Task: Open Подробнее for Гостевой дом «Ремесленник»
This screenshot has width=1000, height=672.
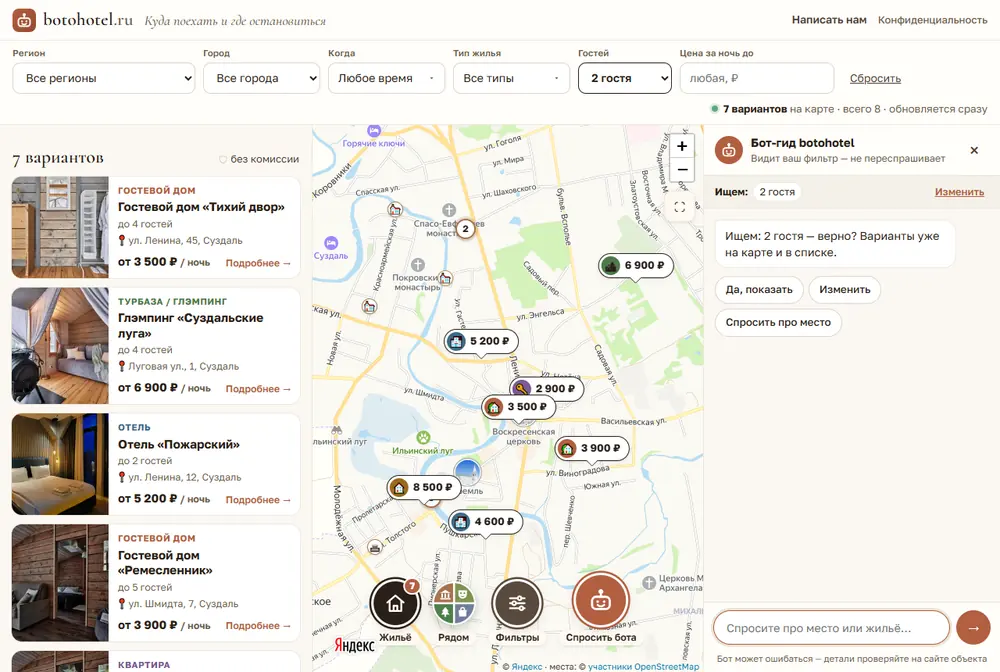Action: click(x=258, y=625)
